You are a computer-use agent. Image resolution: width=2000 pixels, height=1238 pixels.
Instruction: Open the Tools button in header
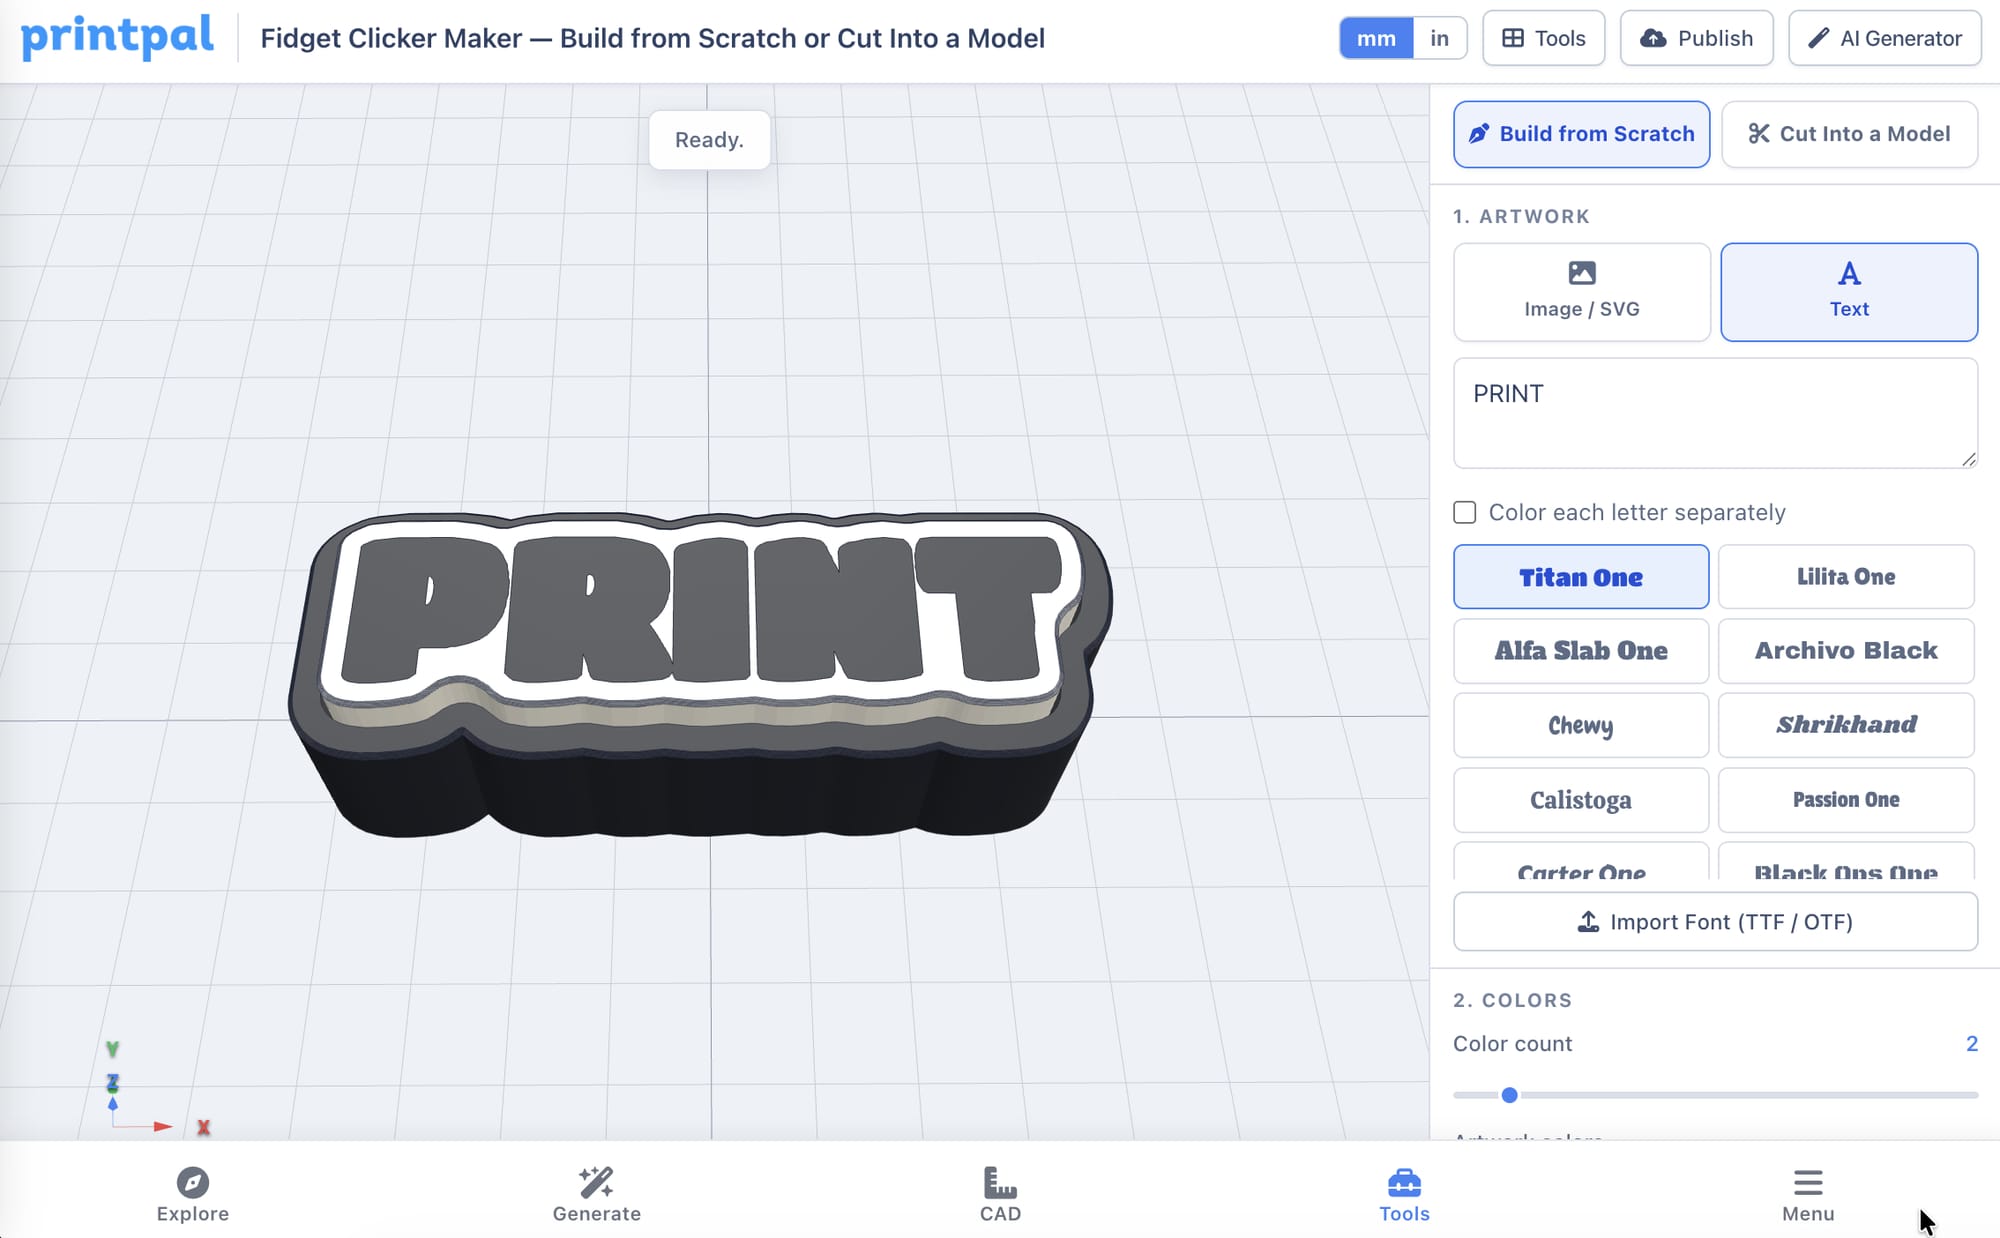1543,38
